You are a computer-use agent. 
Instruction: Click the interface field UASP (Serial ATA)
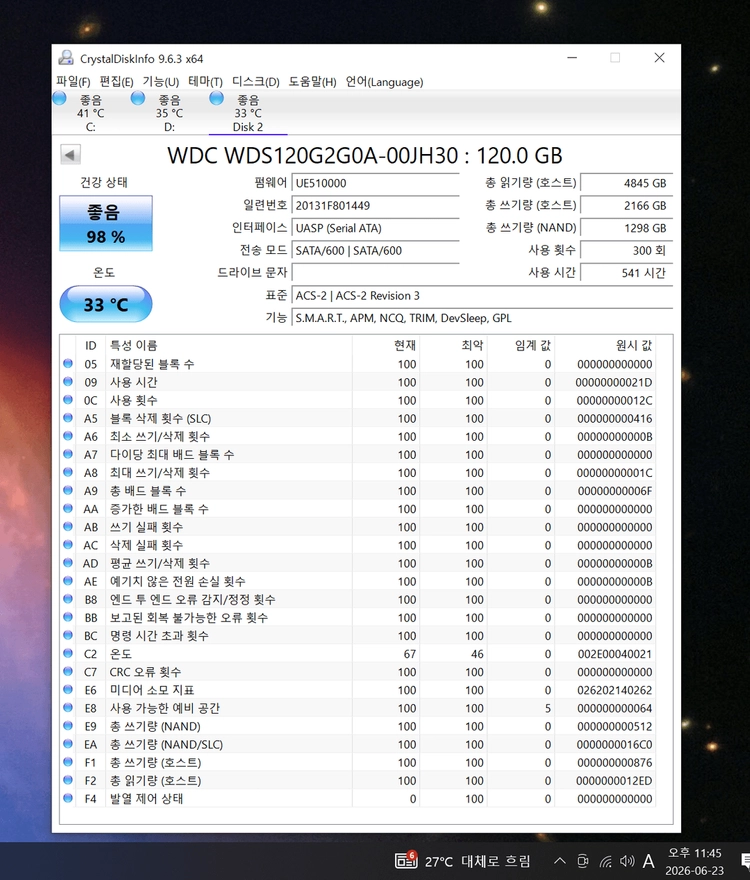click(376, 228)
